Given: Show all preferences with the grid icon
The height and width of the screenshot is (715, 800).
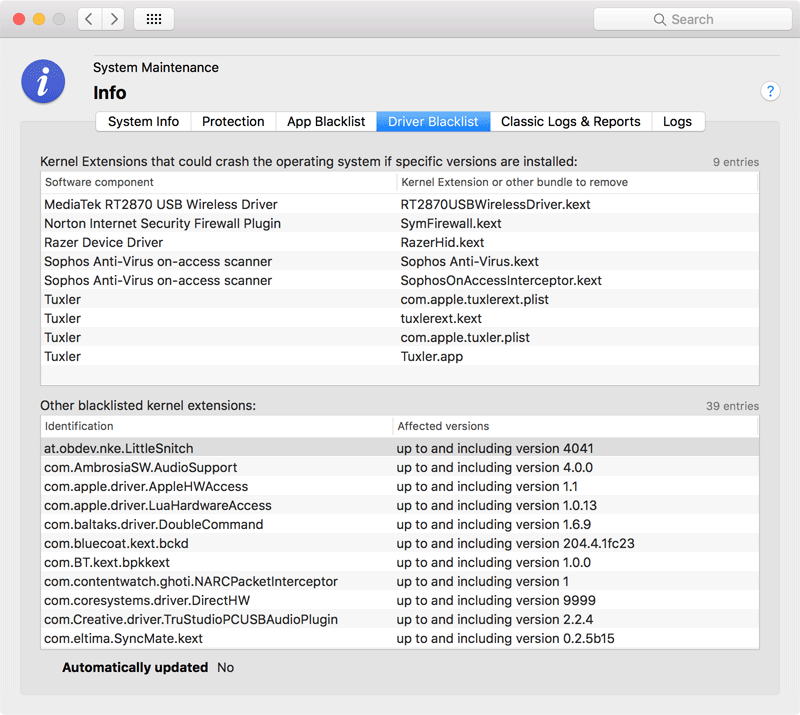Looking at the screenshot, I should click(154, 19).
